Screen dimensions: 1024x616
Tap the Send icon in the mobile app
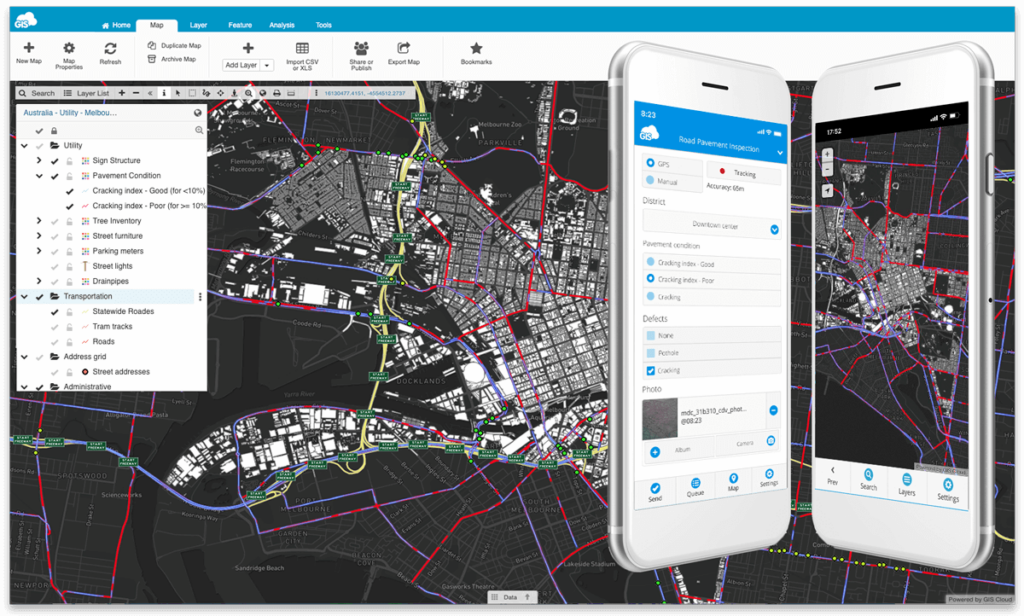pos(656,486)
